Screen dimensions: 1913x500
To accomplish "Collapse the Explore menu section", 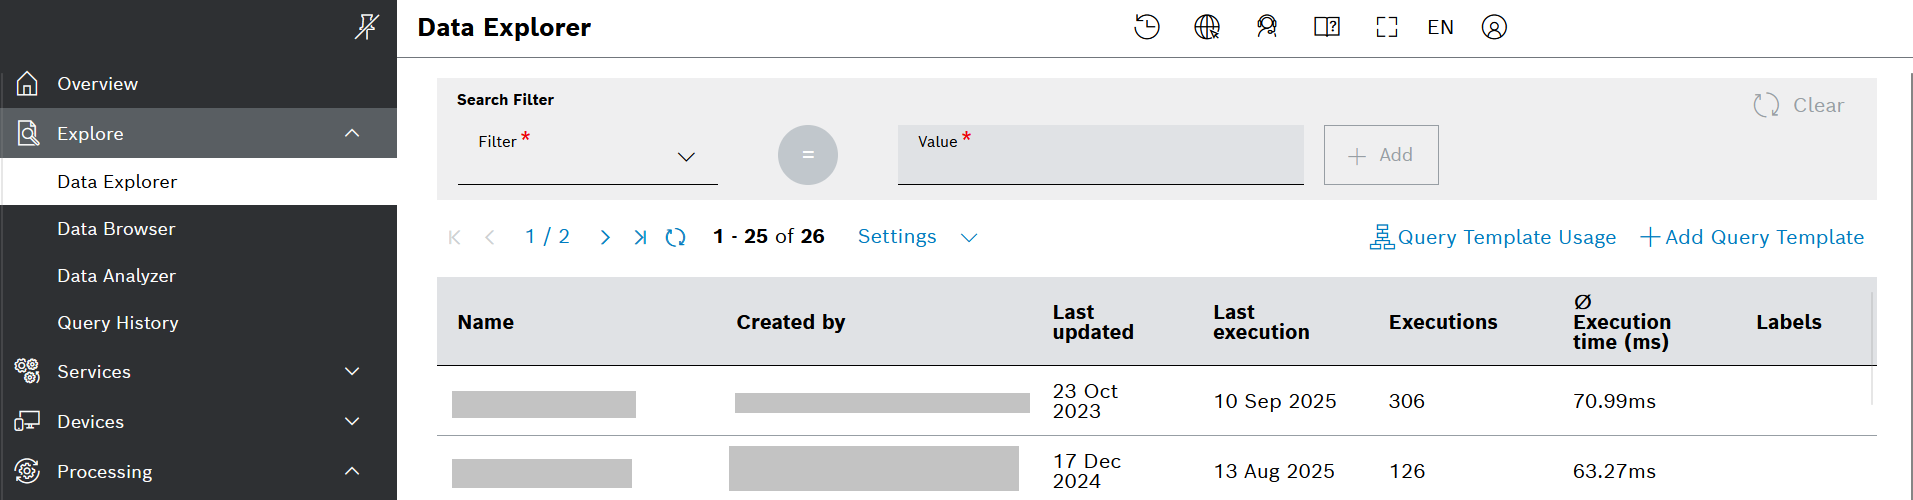I will [x=352, y=133].
